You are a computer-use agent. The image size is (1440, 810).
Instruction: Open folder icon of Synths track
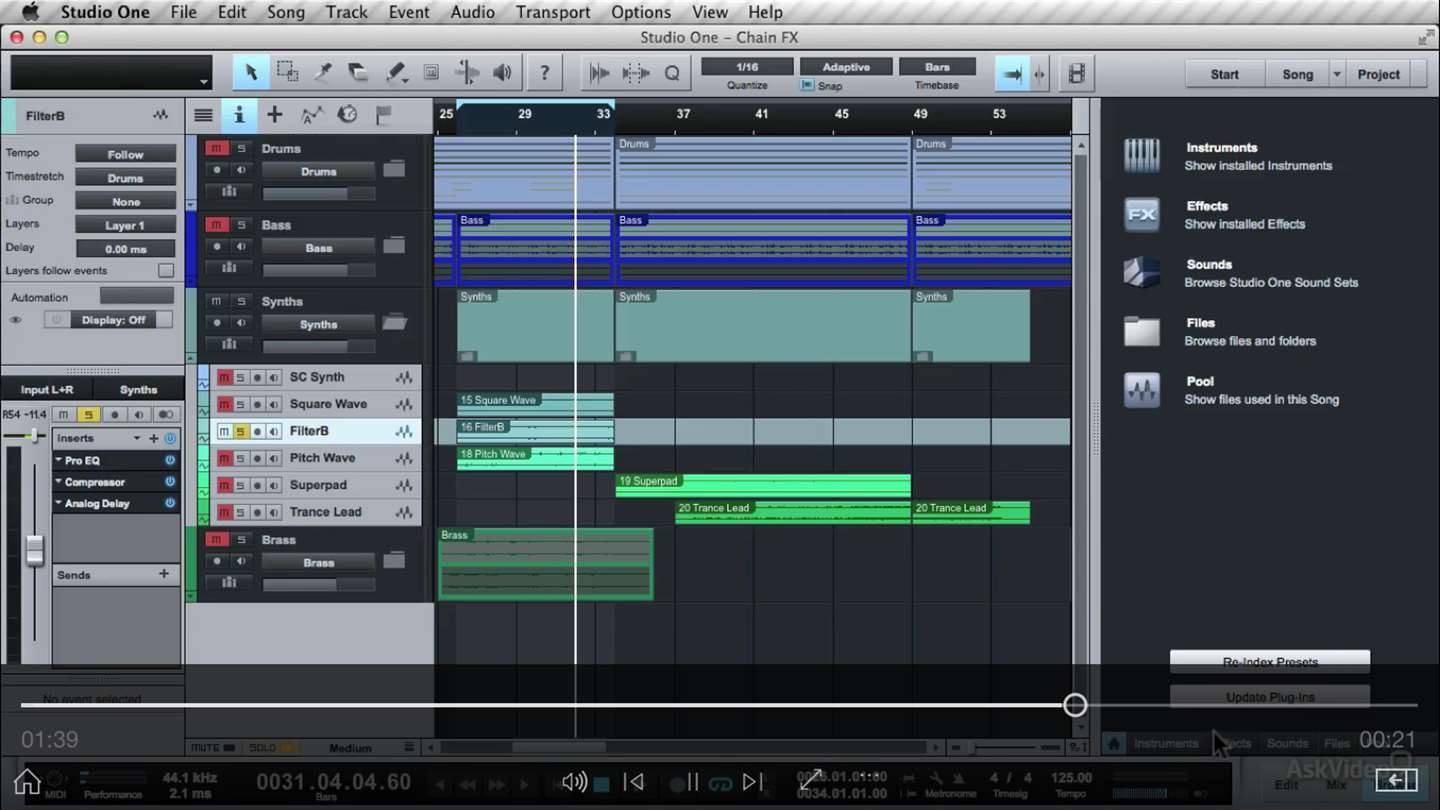pos(395,323)
